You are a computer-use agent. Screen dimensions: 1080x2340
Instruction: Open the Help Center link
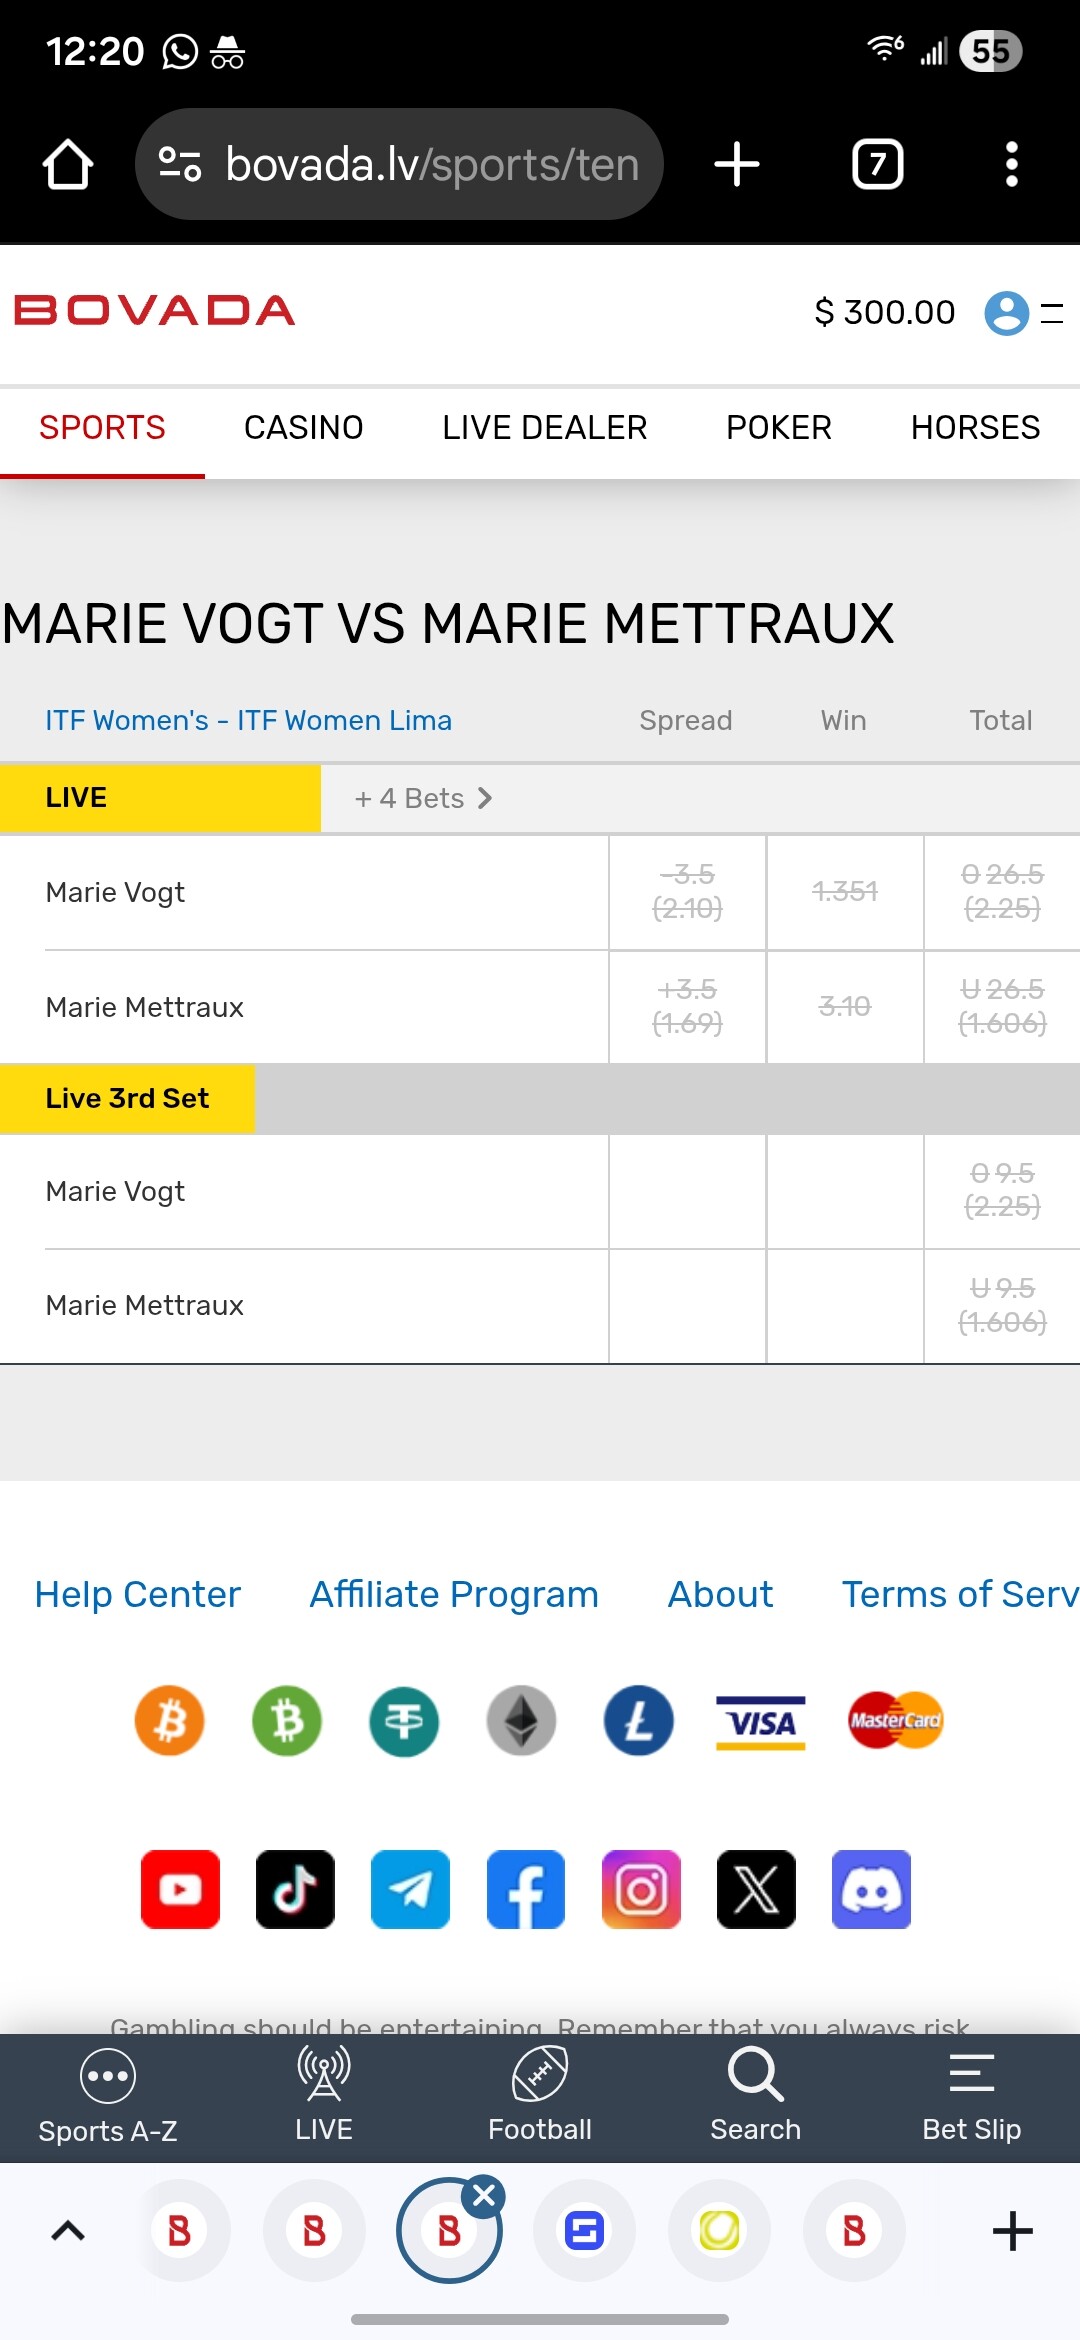138,1594
